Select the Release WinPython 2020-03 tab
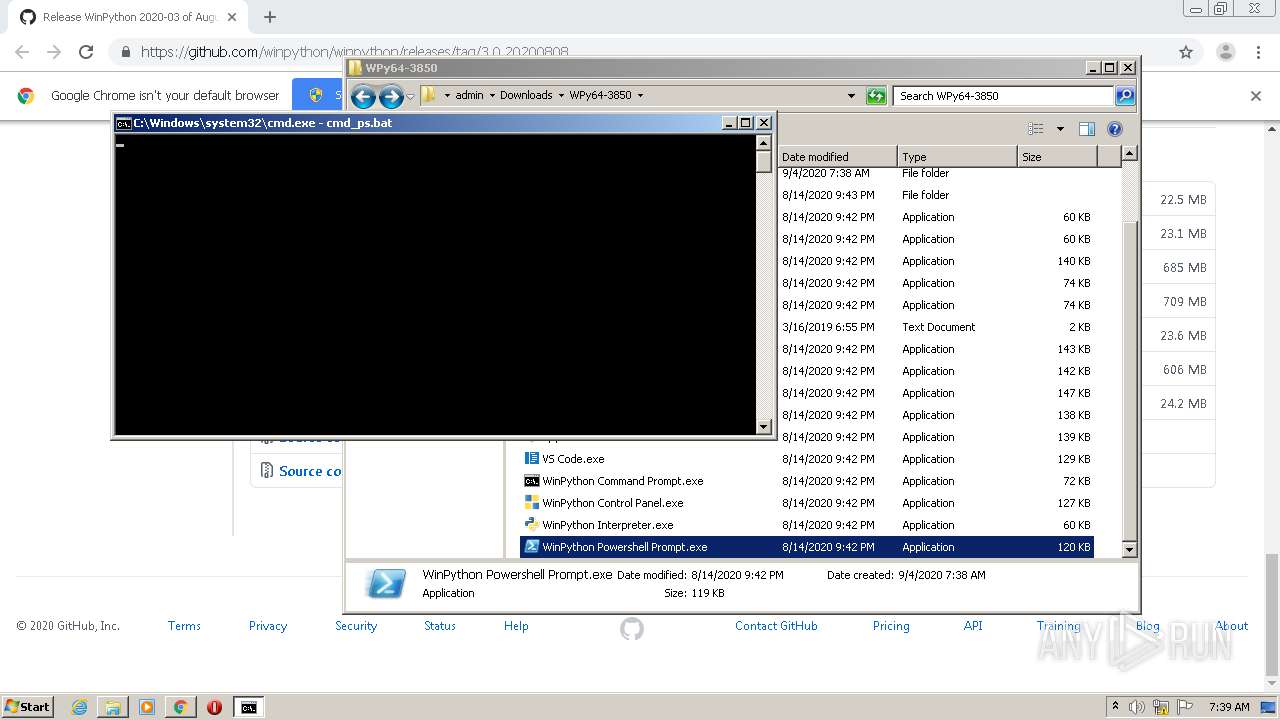Screen dimensions: 1280x720 point(130,17)
